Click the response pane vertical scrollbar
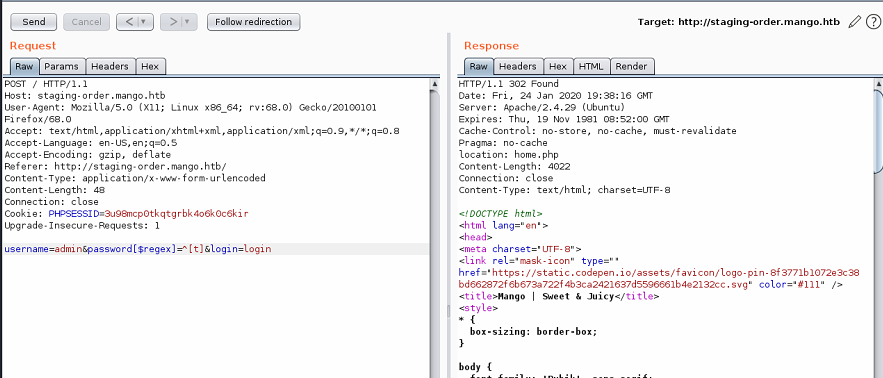This screenshot has height=378, width=883. click(x=878, y=225)
